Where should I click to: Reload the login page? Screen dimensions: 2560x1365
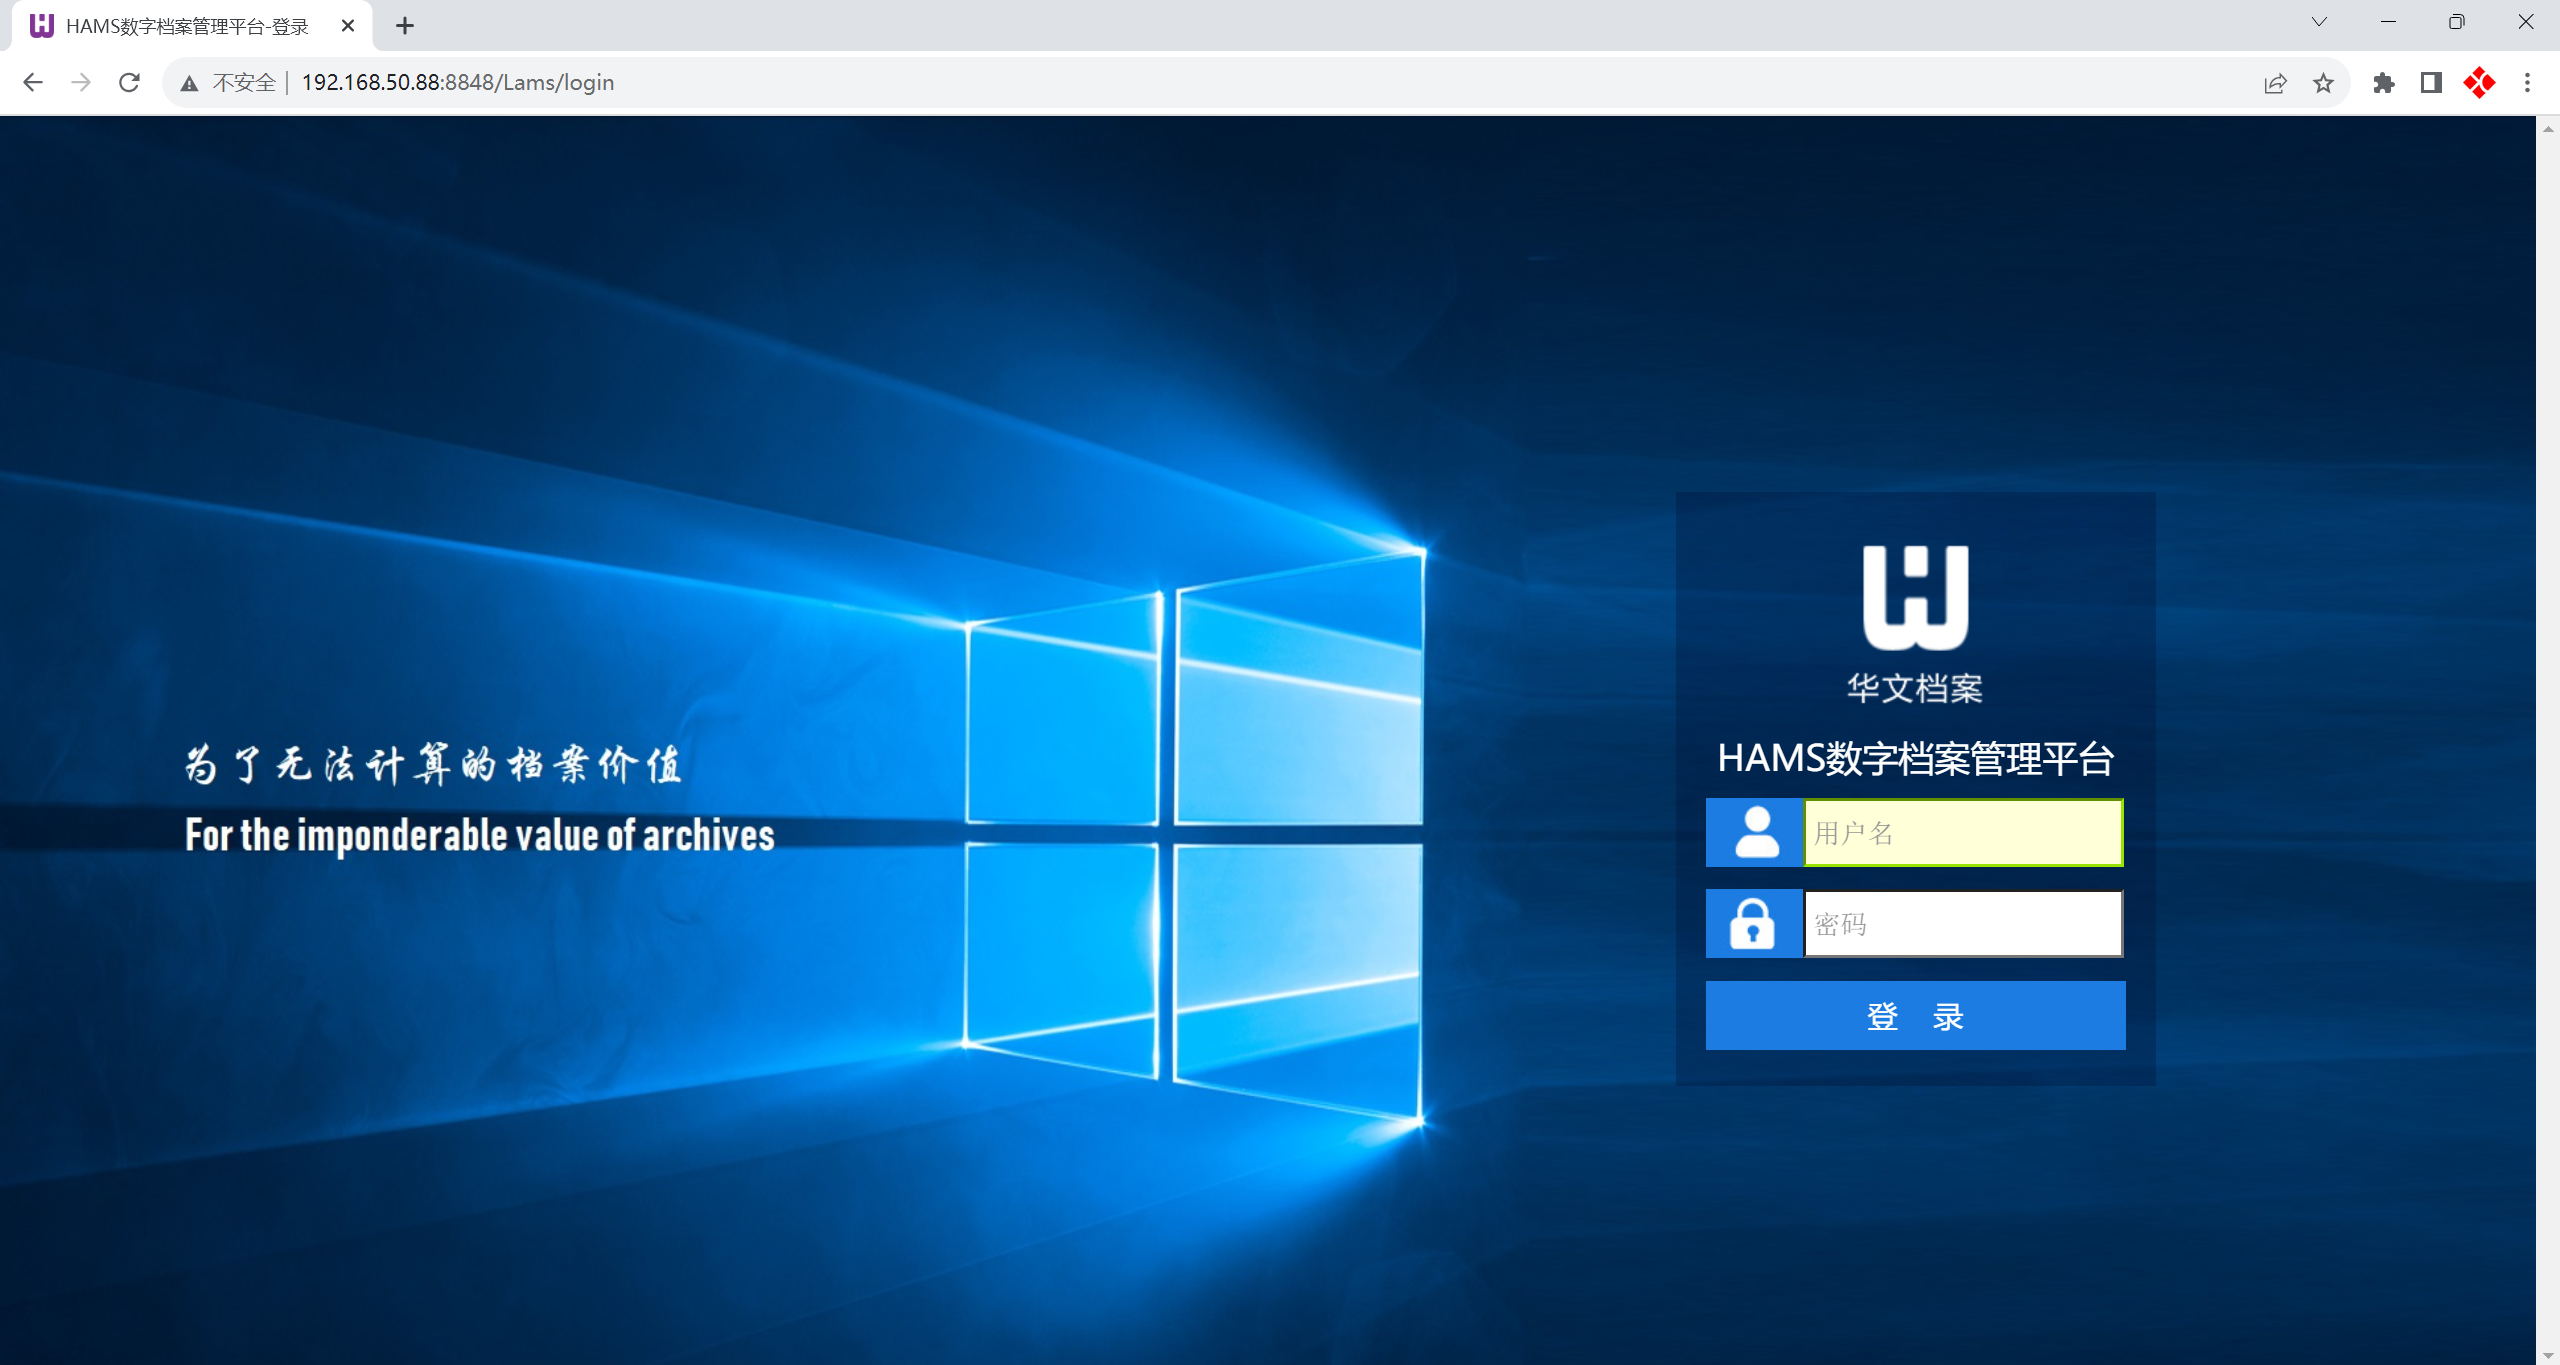coord(129,83)
